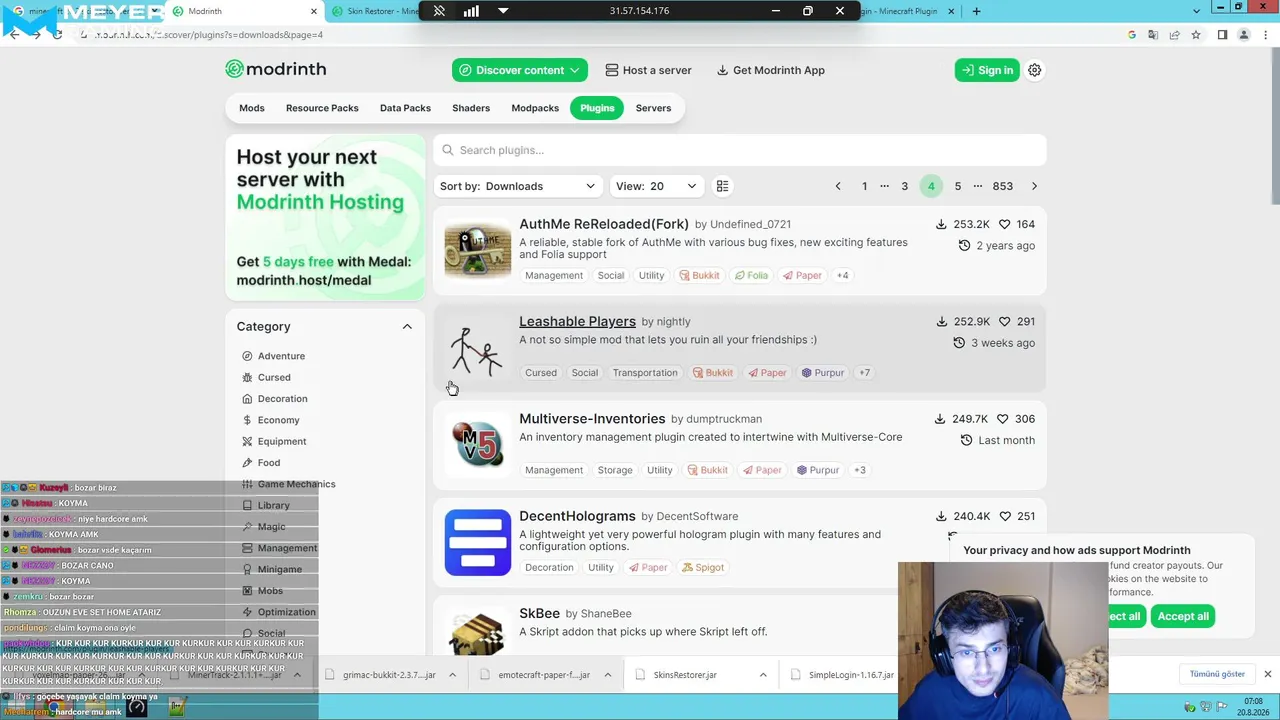The height and width of the screenshot is (720, 1280).
Task: Show more loaders for Multiverse-Inventories with +3
Action: click(x=859, y=470)
